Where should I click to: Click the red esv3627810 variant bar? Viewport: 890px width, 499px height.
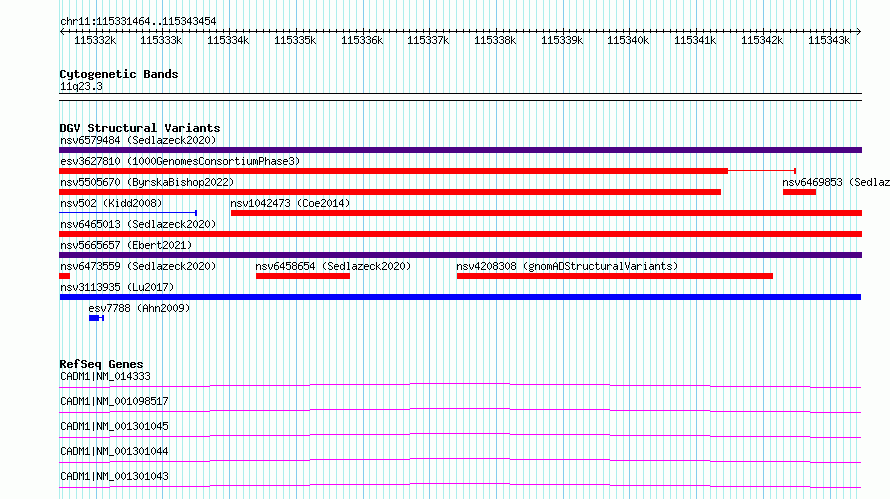click(x=393, y=171)
